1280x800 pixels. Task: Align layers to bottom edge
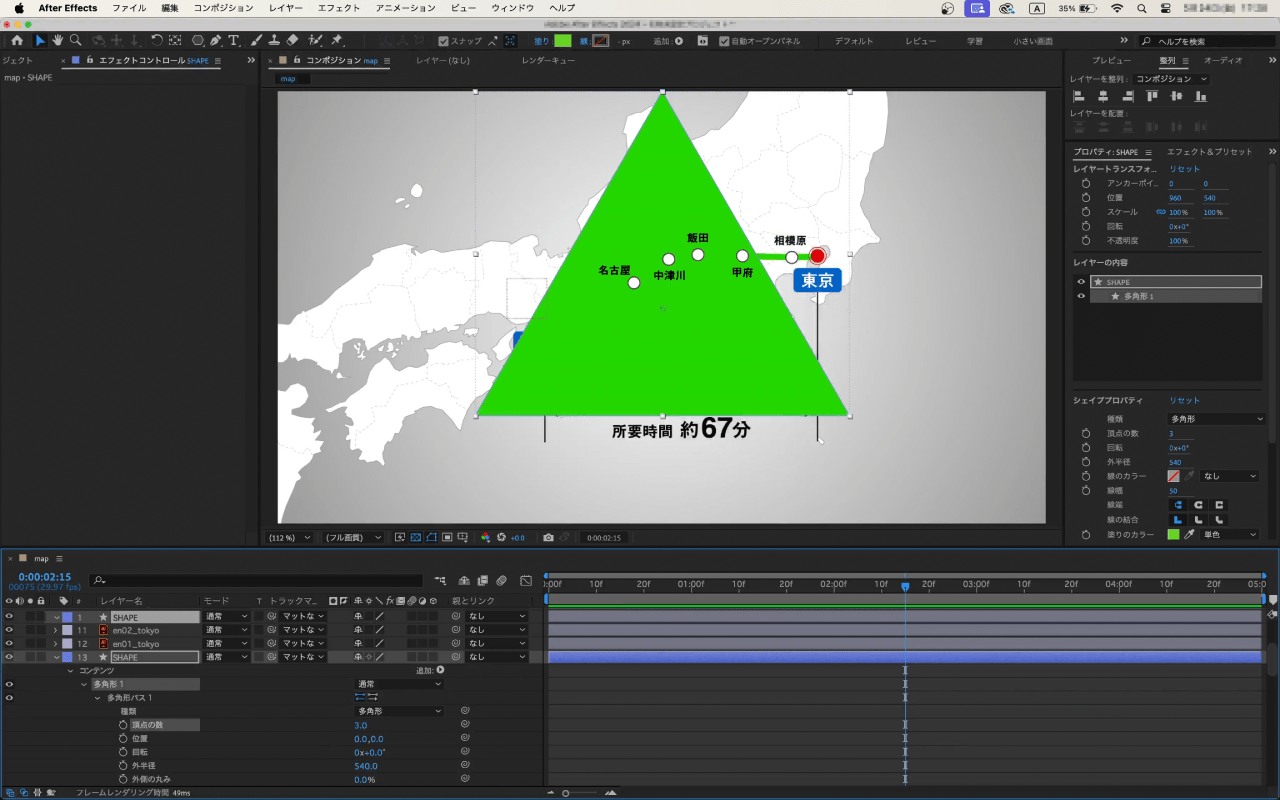[x=1201, y=96]
